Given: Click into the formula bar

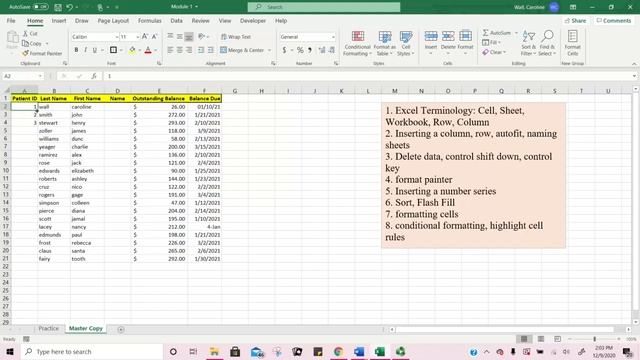Looking at the screenshot, I should click(368, 76).
